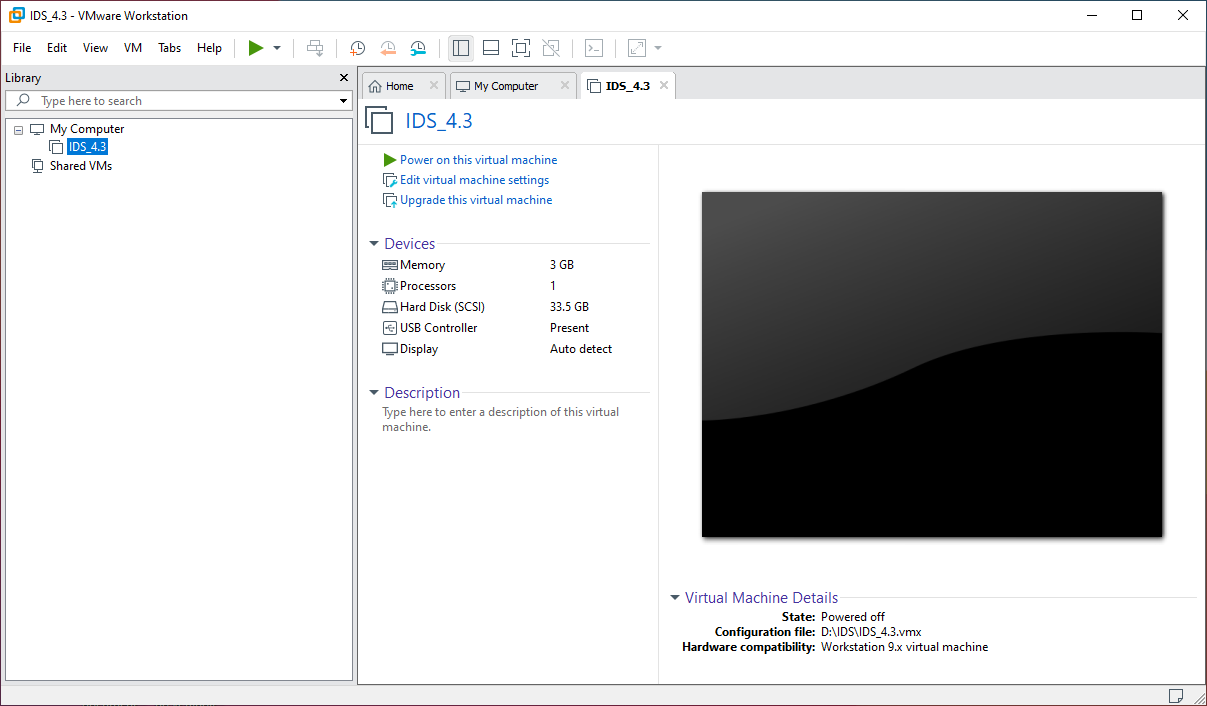Collapse the Description section
The width and height of the screenshot is (1207, 706).
point(374,393)
